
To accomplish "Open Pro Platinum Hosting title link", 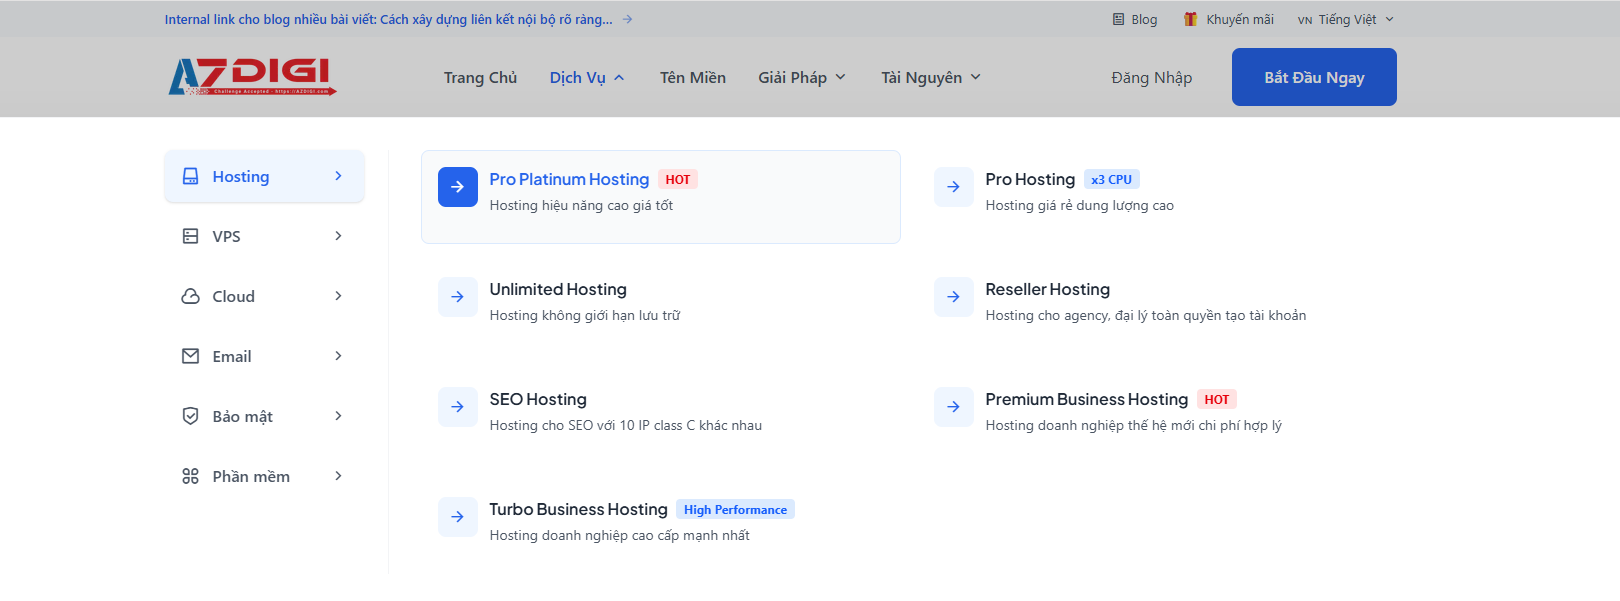I will click(x=569, y=179).
